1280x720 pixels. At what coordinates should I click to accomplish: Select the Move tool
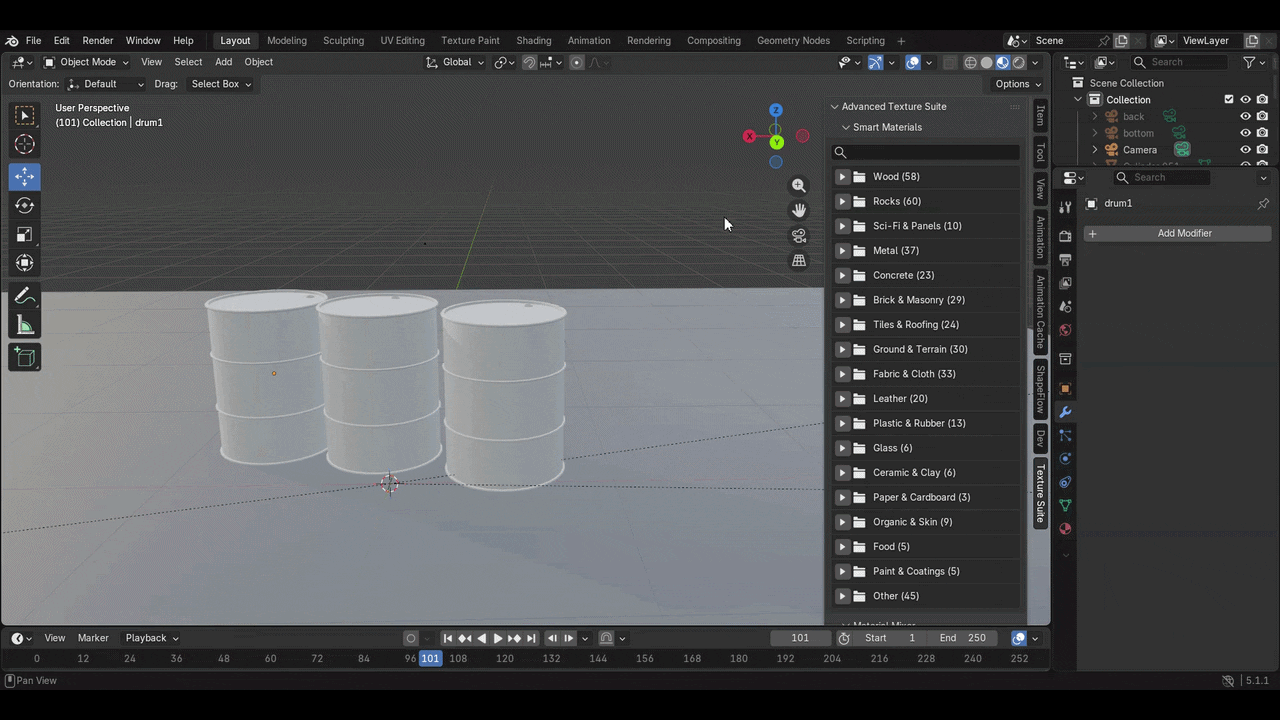[25, 177]
